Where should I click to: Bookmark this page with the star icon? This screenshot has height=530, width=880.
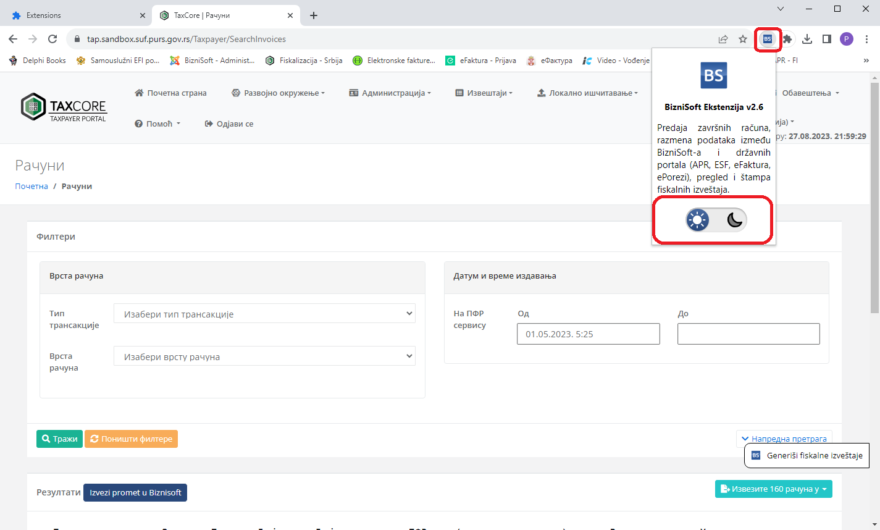coord(743,39)
